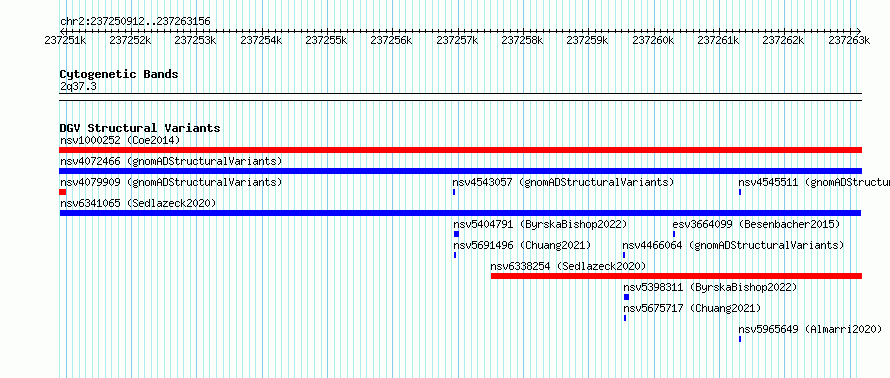Click the nsv4545511 blue tick marker

tap(740, 192)
